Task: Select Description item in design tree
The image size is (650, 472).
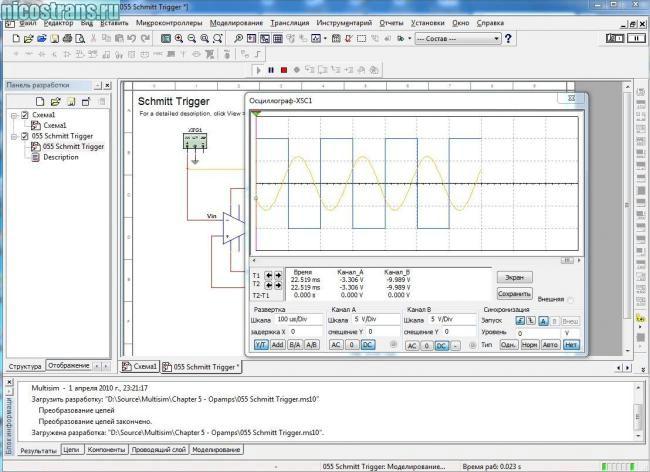Action: click(x=61, y=157)
